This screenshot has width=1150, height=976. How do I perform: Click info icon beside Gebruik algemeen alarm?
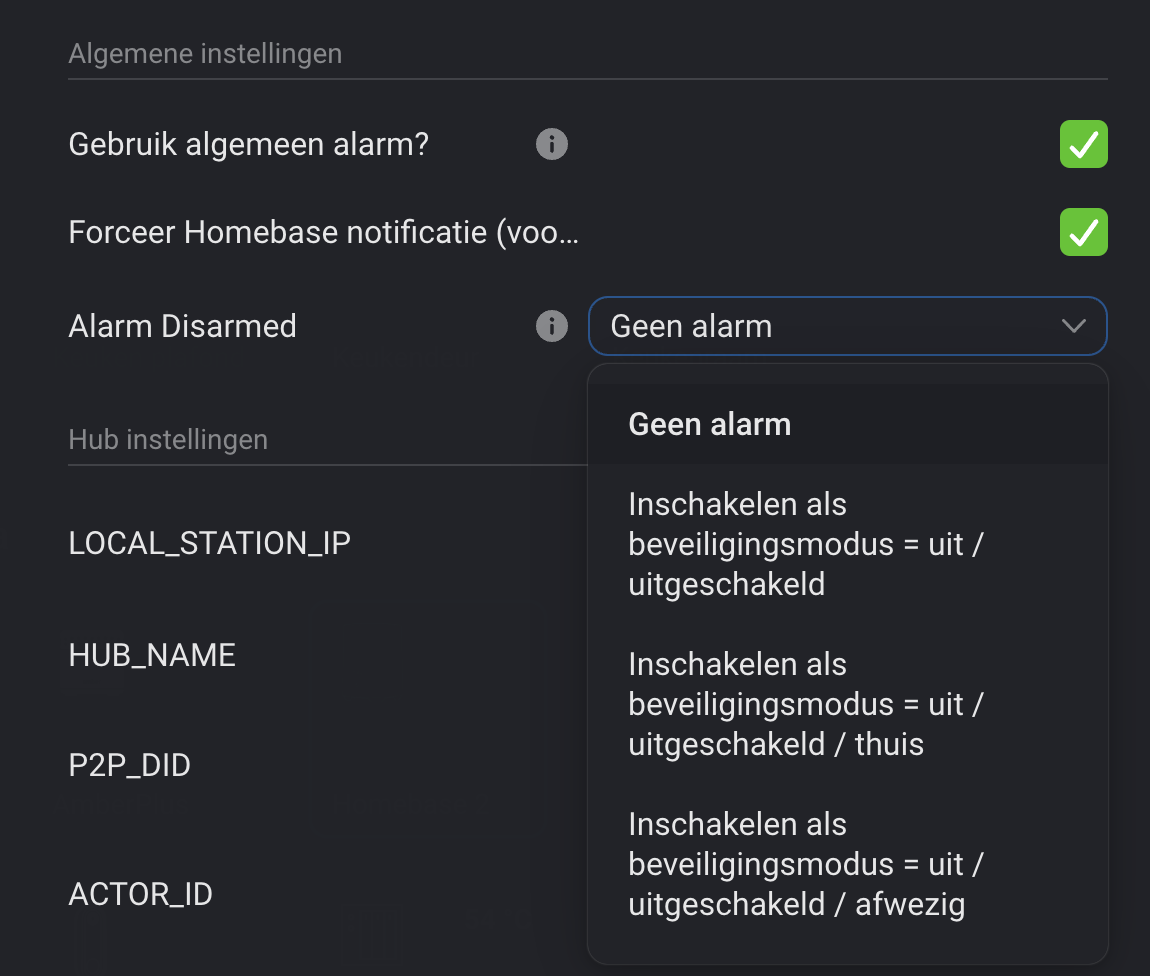pos(552,145)
